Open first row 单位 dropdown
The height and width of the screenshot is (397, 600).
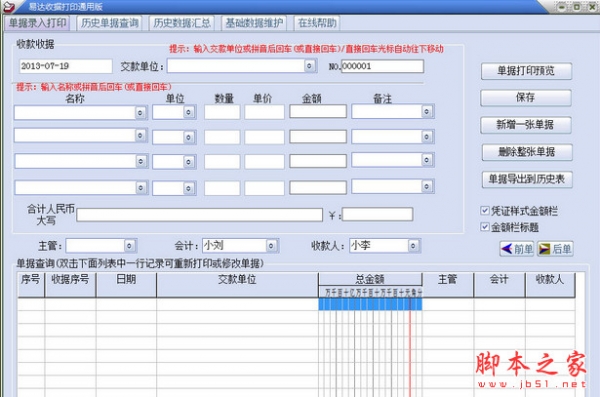[188, 112]
